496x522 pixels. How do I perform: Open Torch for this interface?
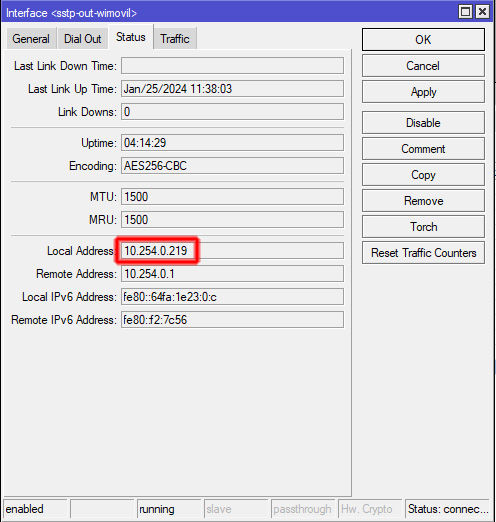[x=423, y=227]
